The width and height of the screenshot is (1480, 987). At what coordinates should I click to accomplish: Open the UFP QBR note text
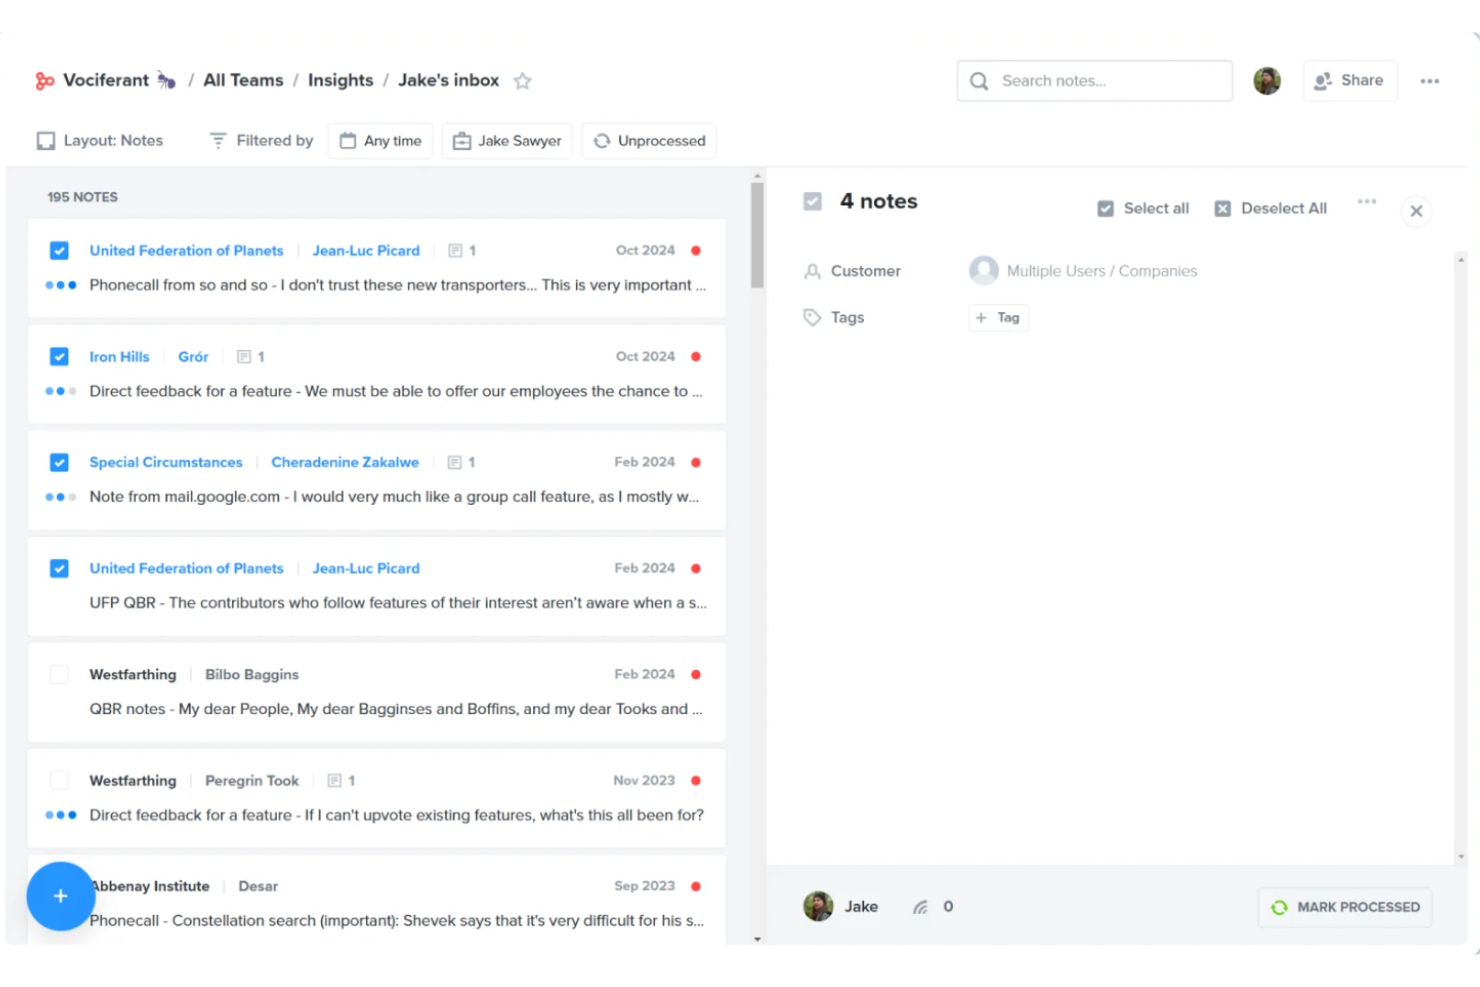coord(398,603)
